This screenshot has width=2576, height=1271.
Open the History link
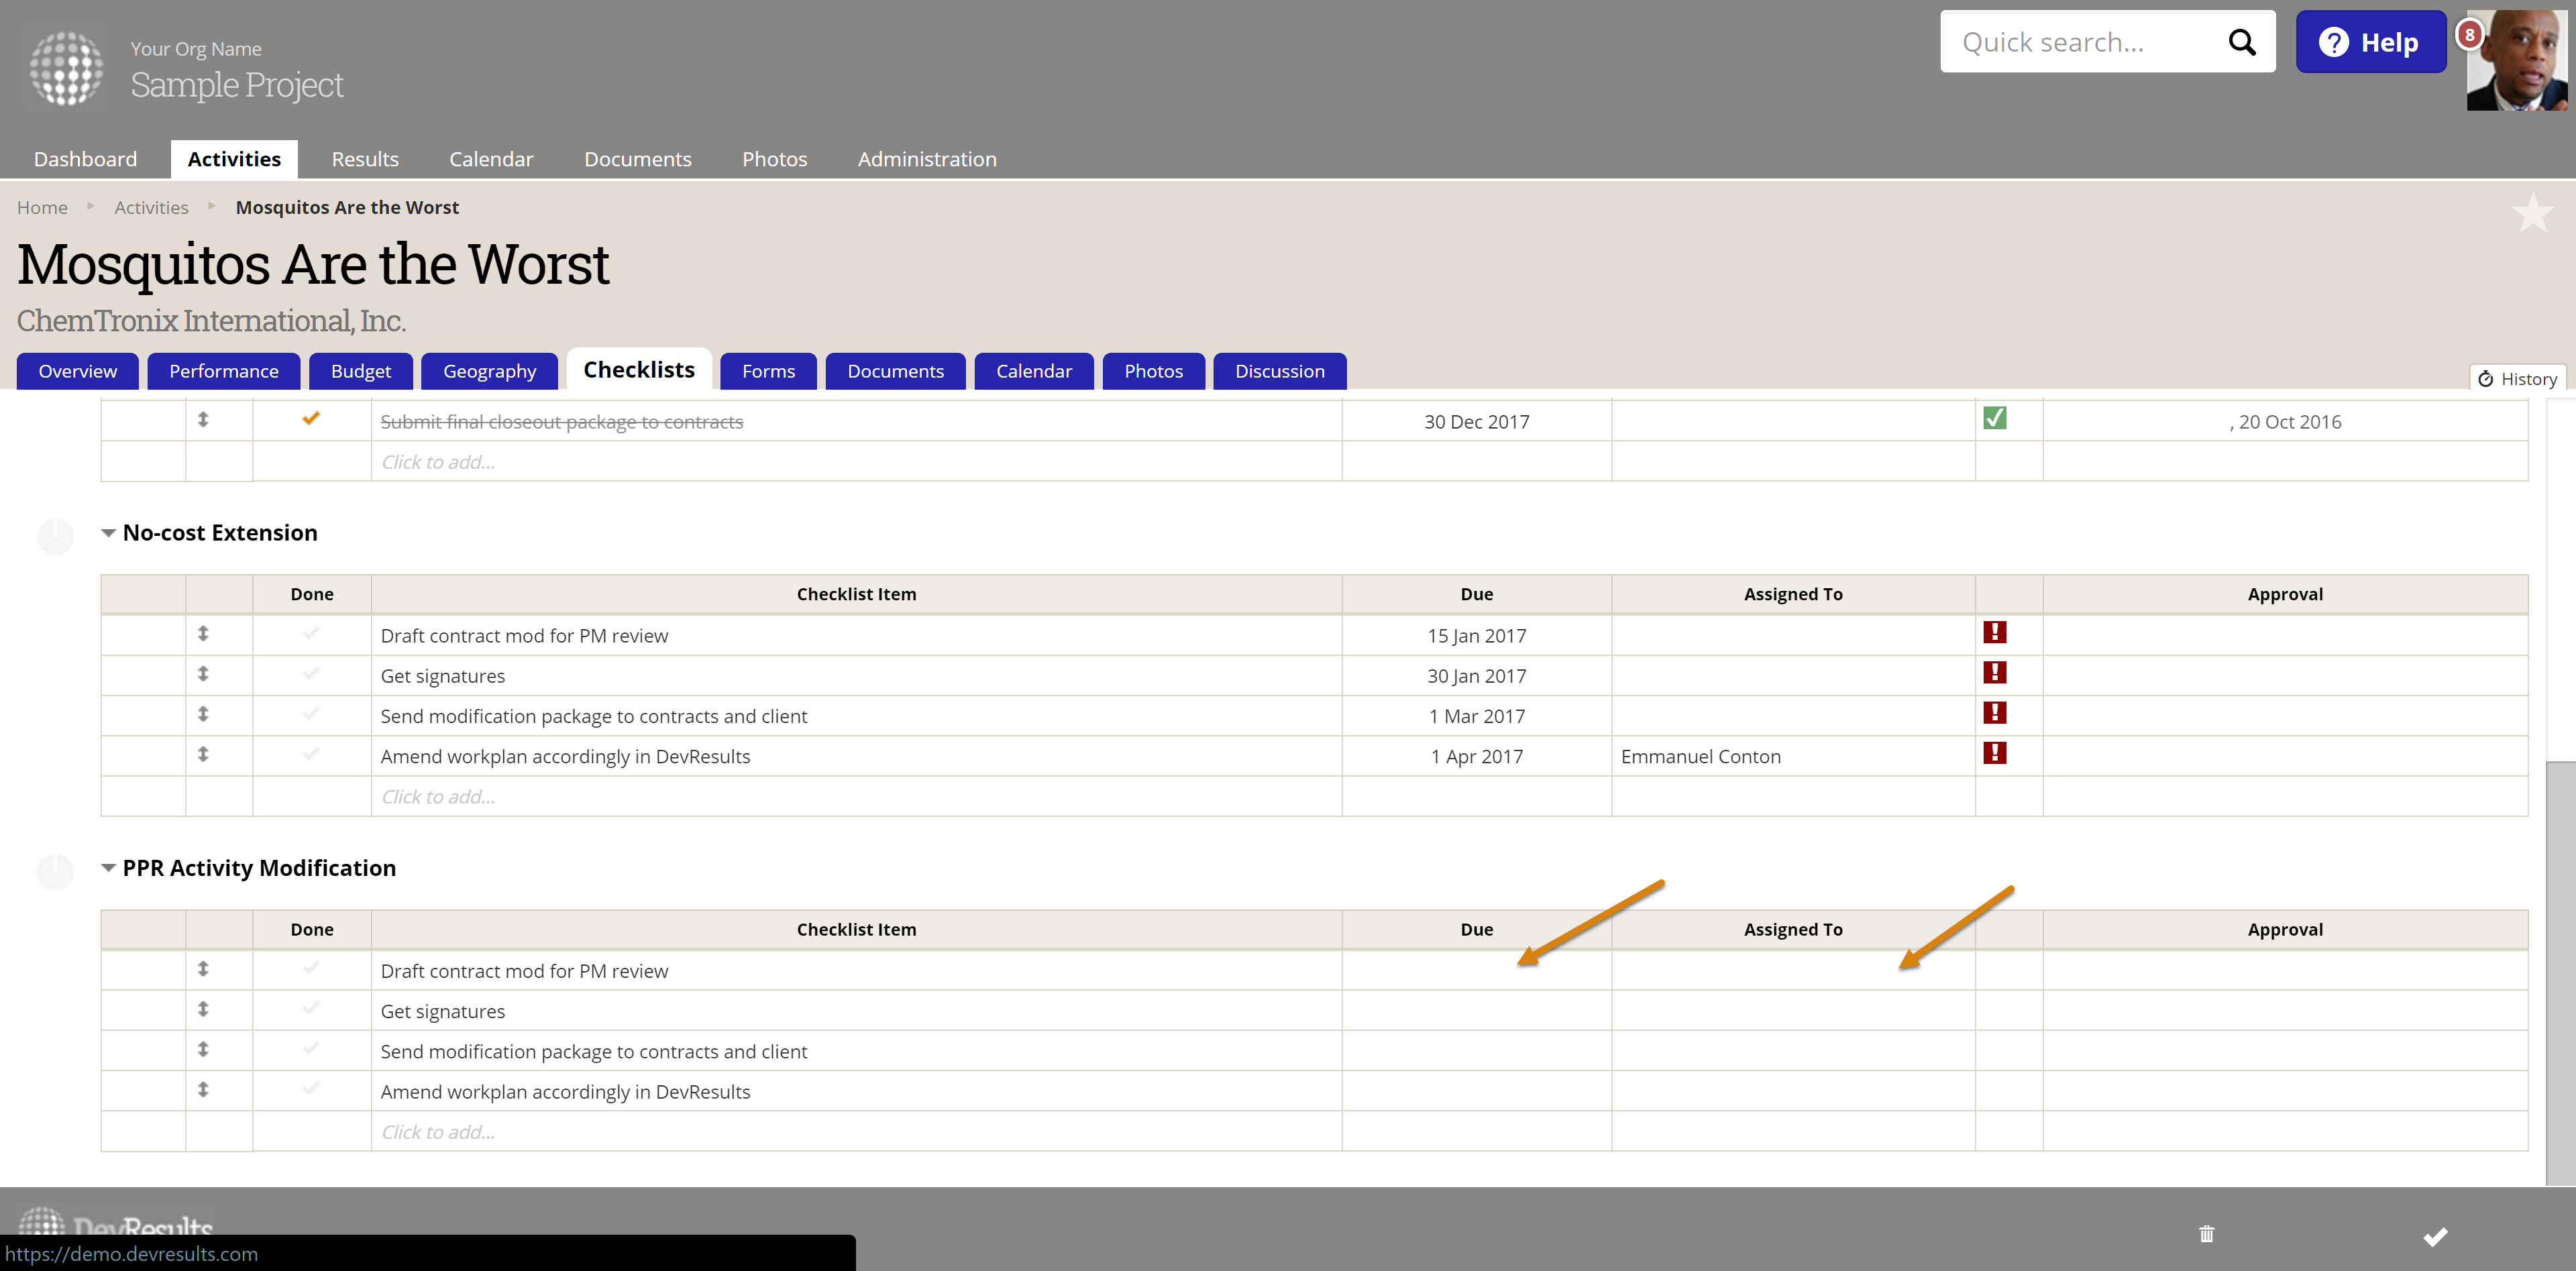click(x=2517, y=379)
